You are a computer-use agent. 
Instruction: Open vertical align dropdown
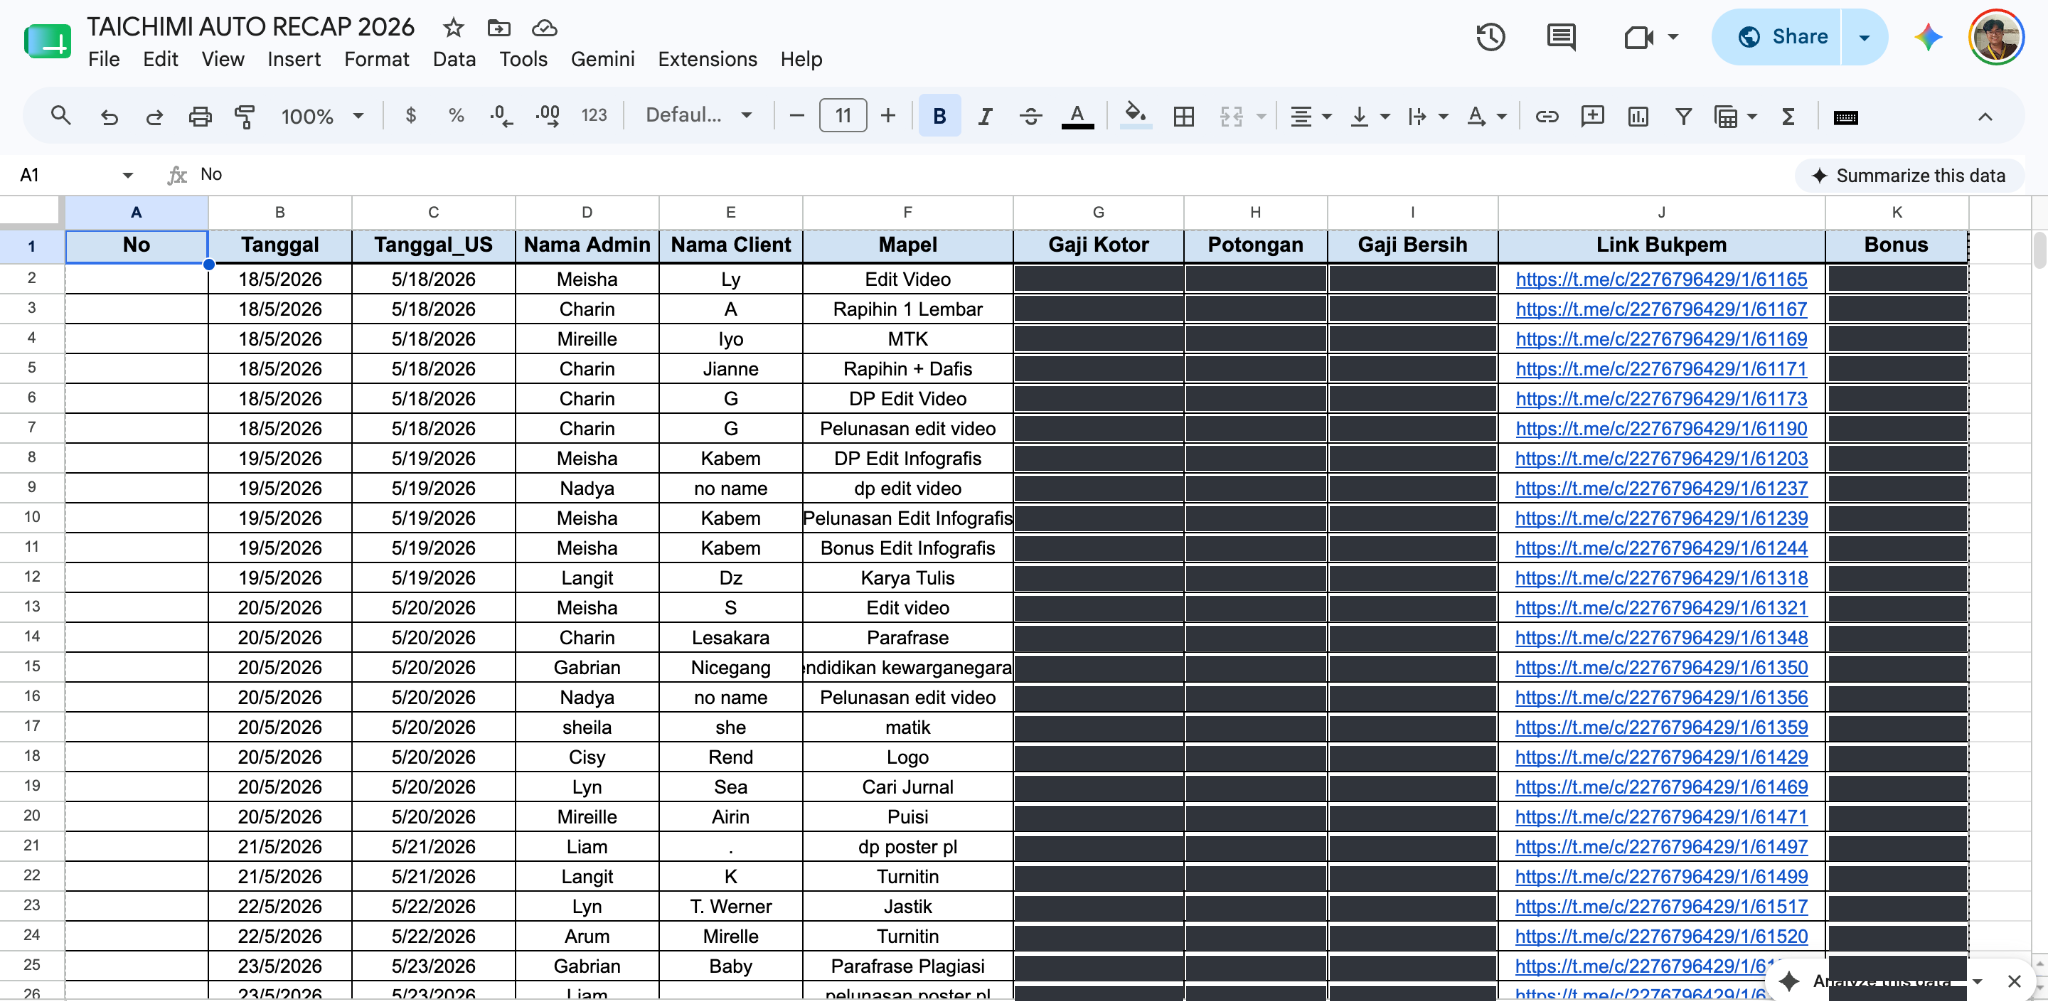click(x=1369, y=116)
